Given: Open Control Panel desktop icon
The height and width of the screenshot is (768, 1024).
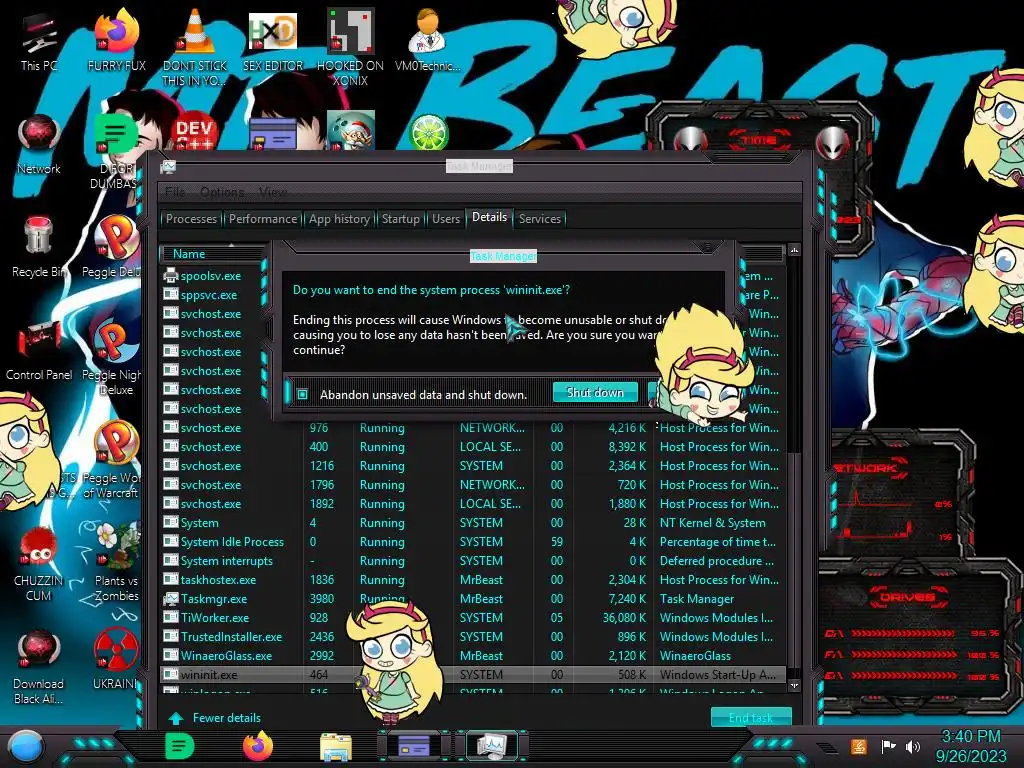Looking at the screenshot, I should [39, 351].
